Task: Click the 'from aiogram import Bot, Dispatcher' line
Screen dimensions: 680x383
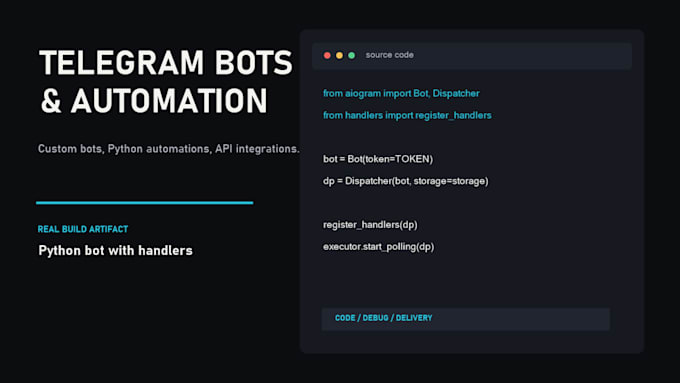Action: tap(401, 94)
